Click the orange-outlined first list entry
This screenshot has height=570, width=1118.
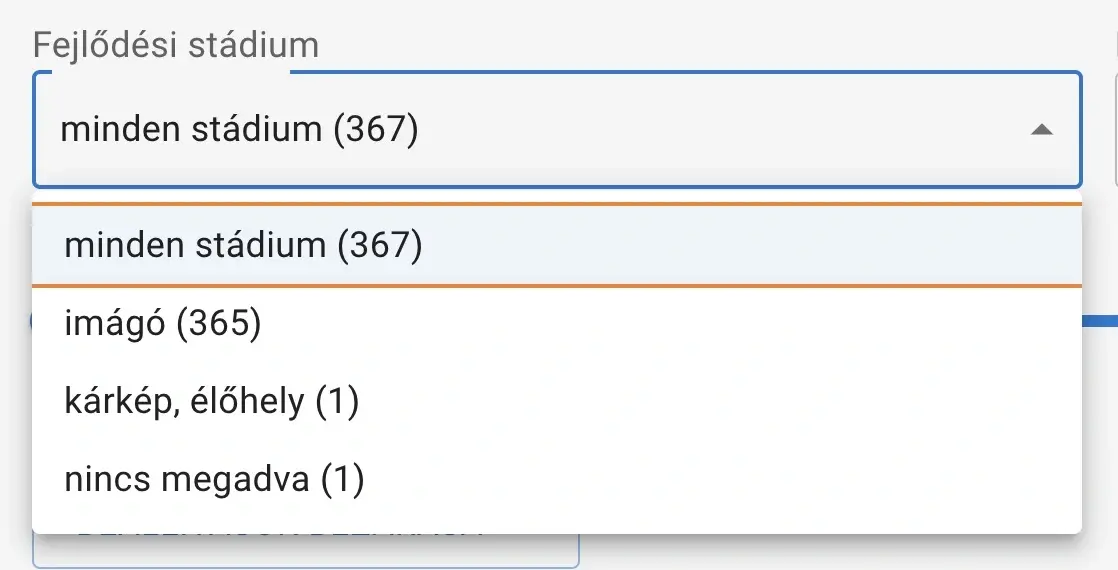[556, 246]
